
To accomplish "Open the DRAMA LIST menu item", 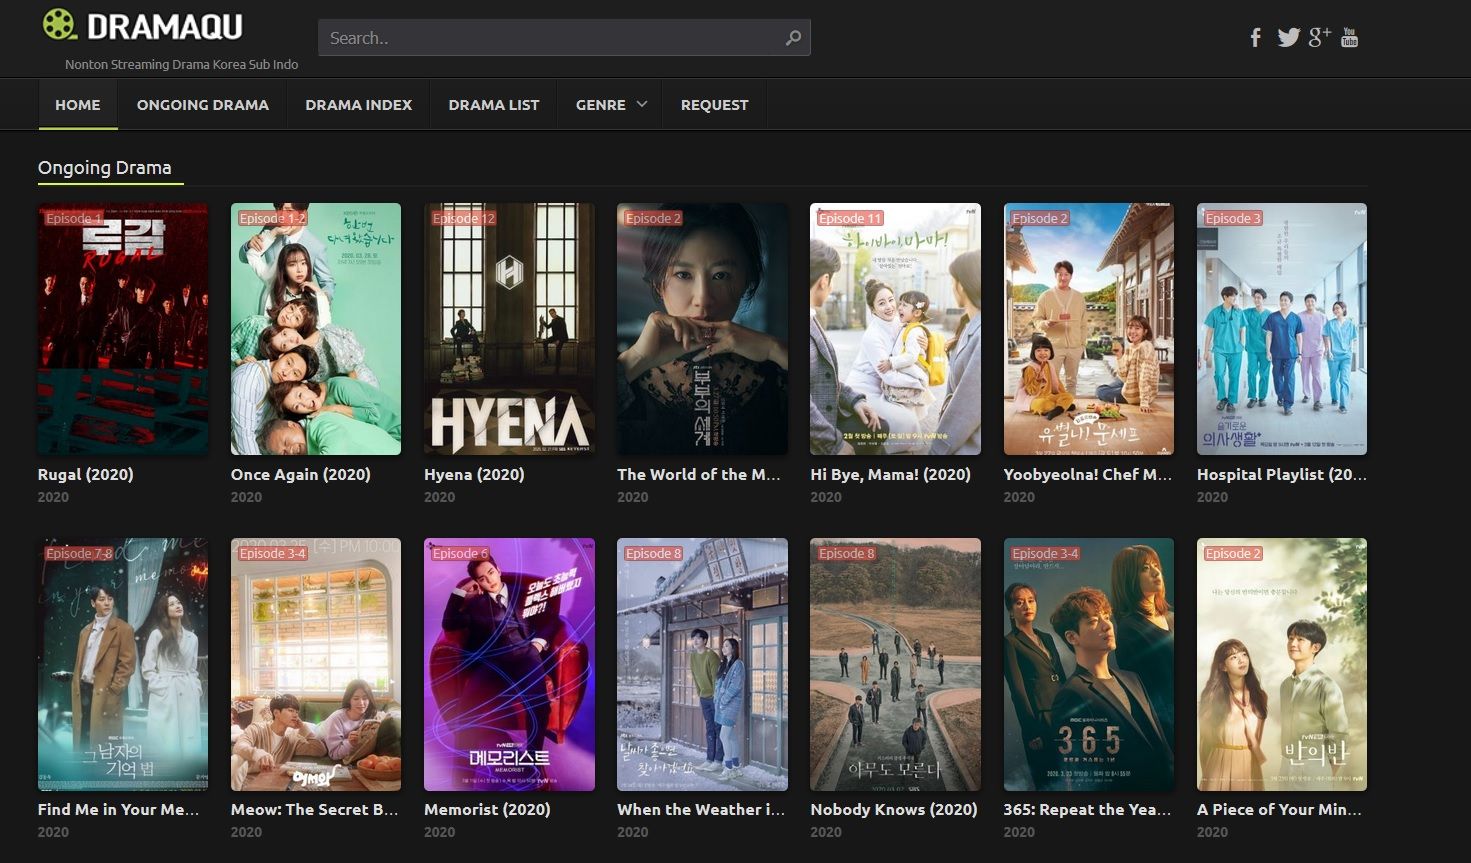I will pyautogui.click(x=494, y=105).
